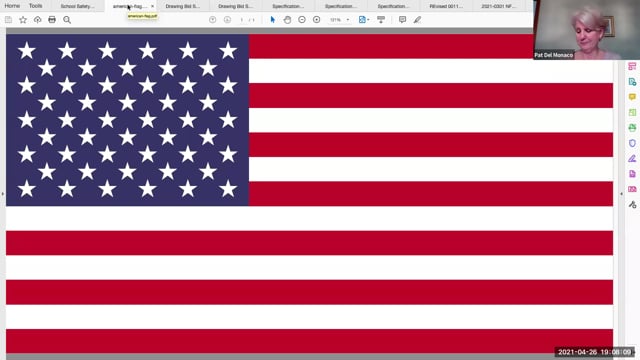Go to the previous page arrow
Viewport: 640px width, 360px height.
pos(212,20)
